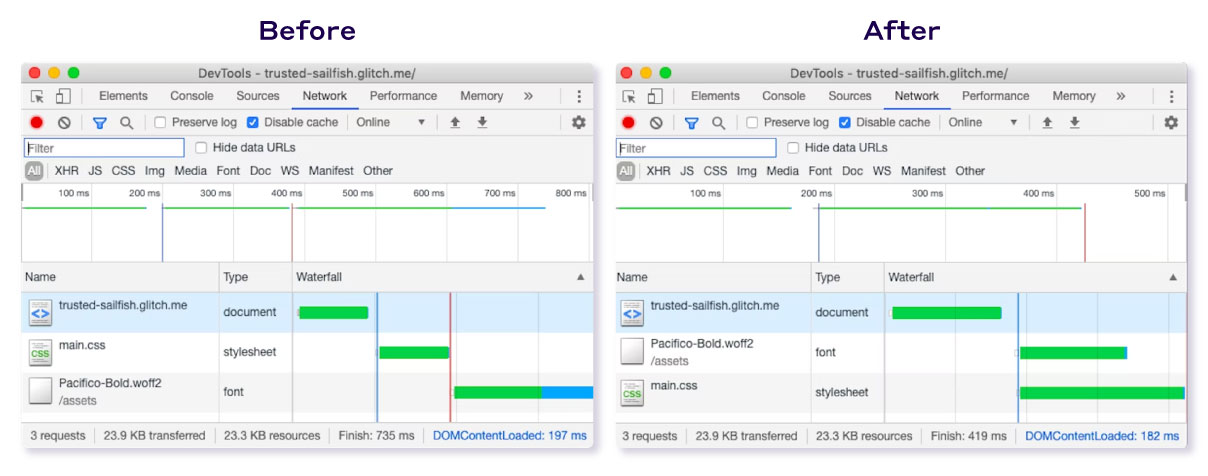Uncheck Disable cache in After window
The height and width of the screenshot is (476, 1208).
(x=844, y=122)
